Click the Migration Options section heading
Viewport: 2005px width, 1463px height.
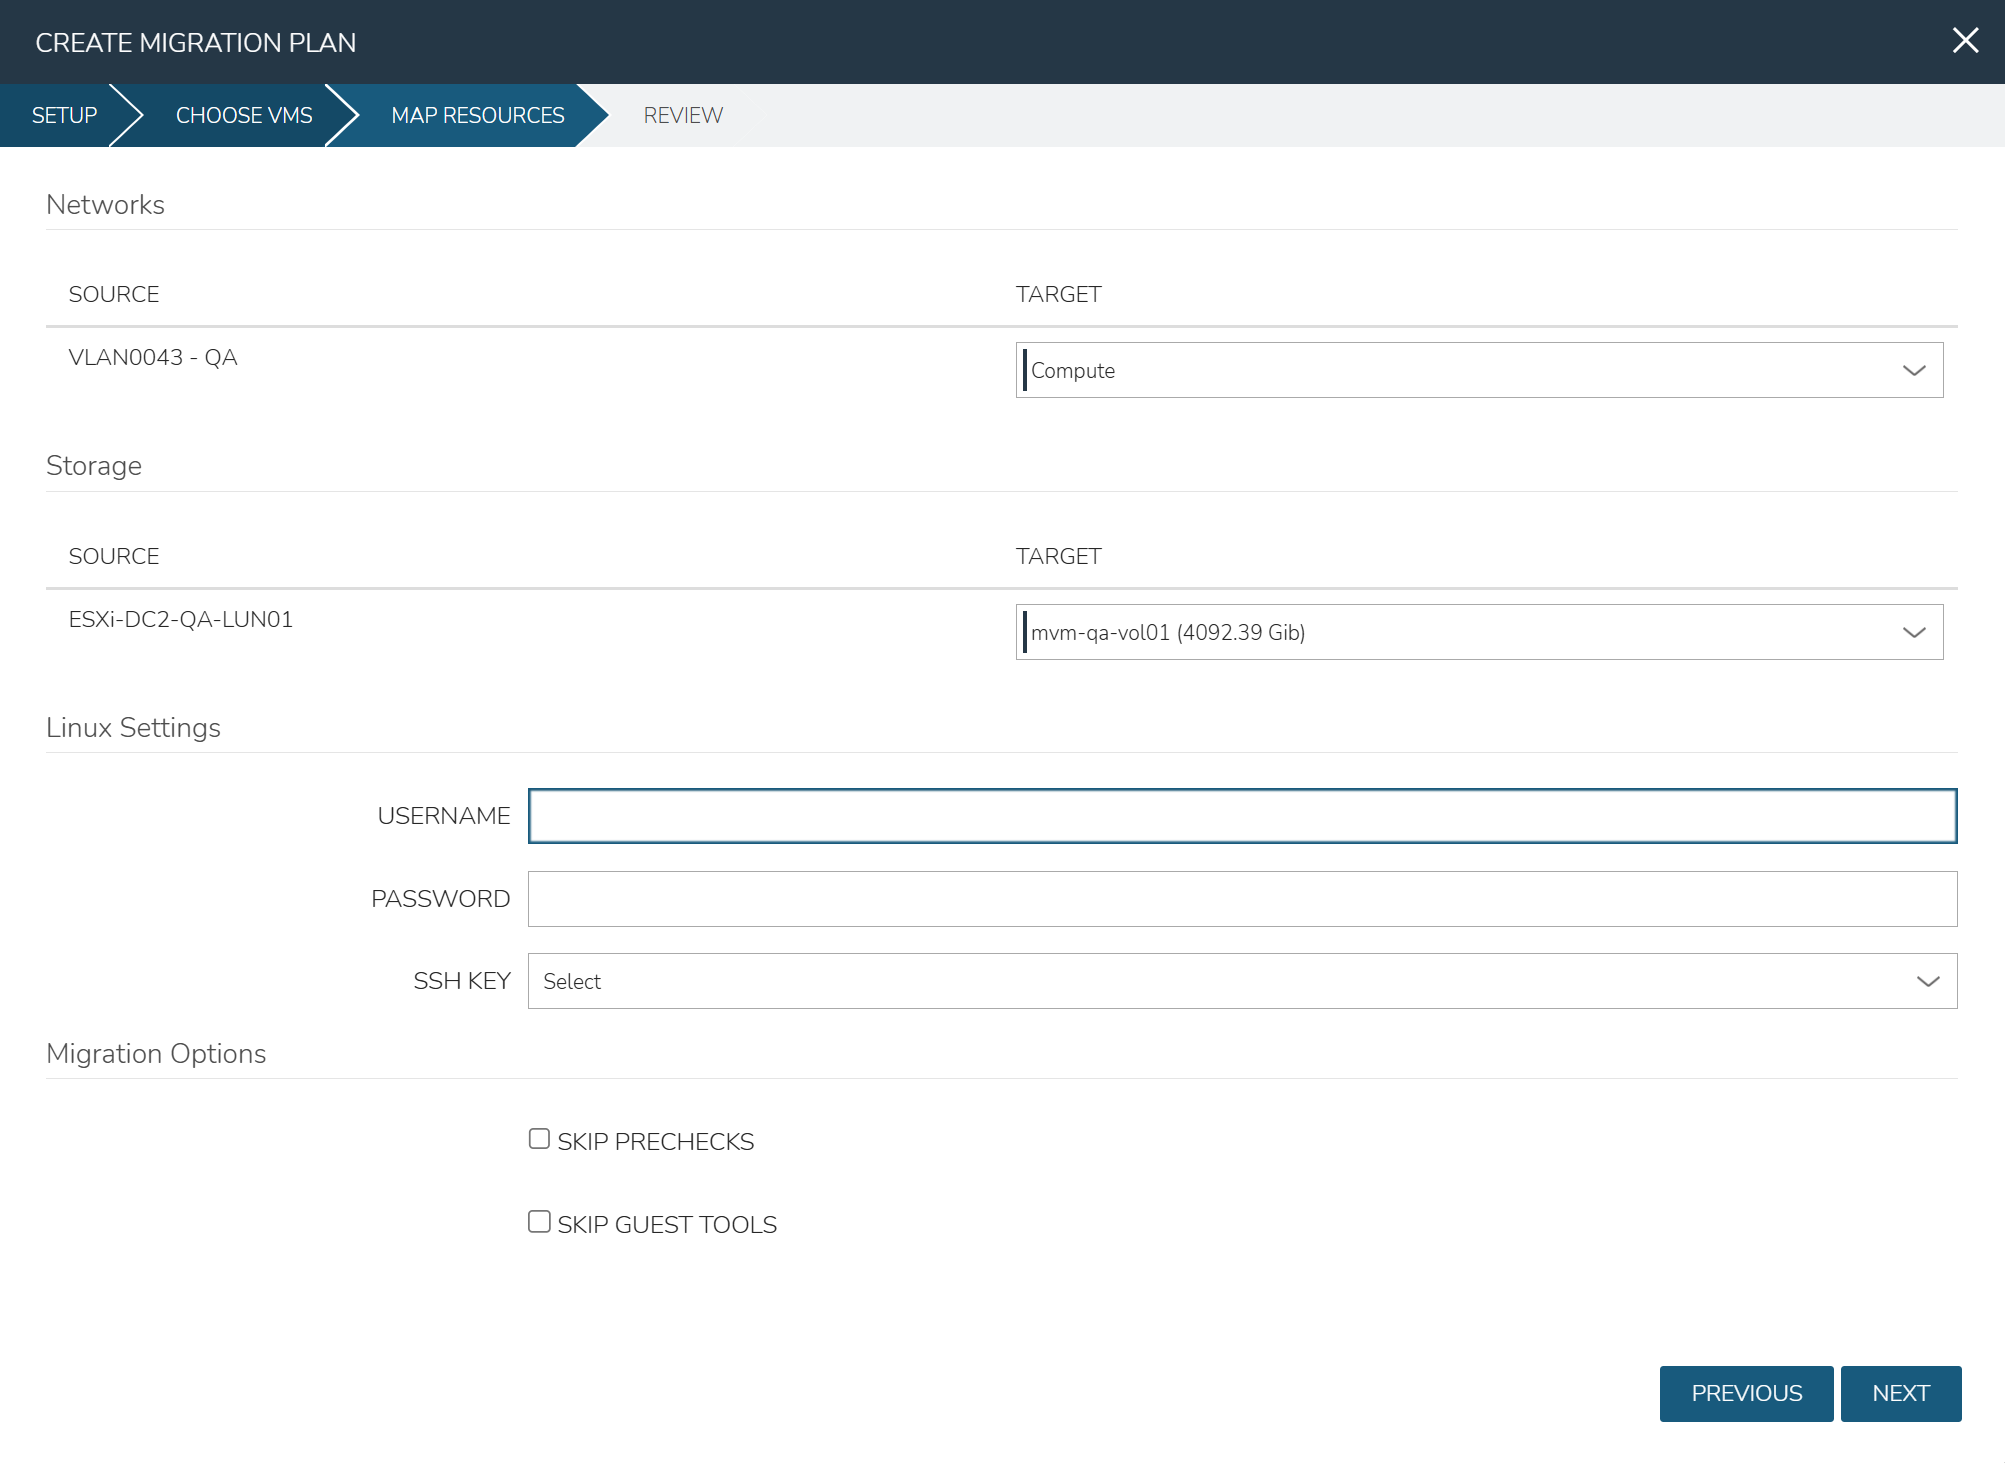coord(156,1053)
